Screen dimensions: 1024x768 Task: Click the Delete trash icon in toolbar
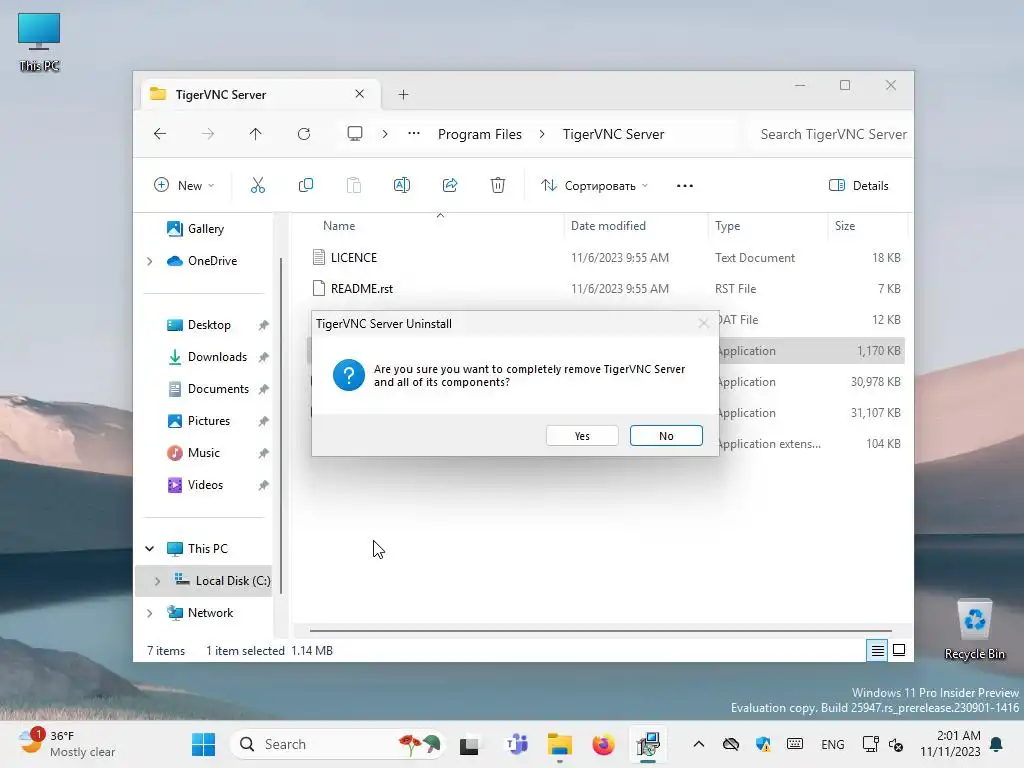(498, 185)
